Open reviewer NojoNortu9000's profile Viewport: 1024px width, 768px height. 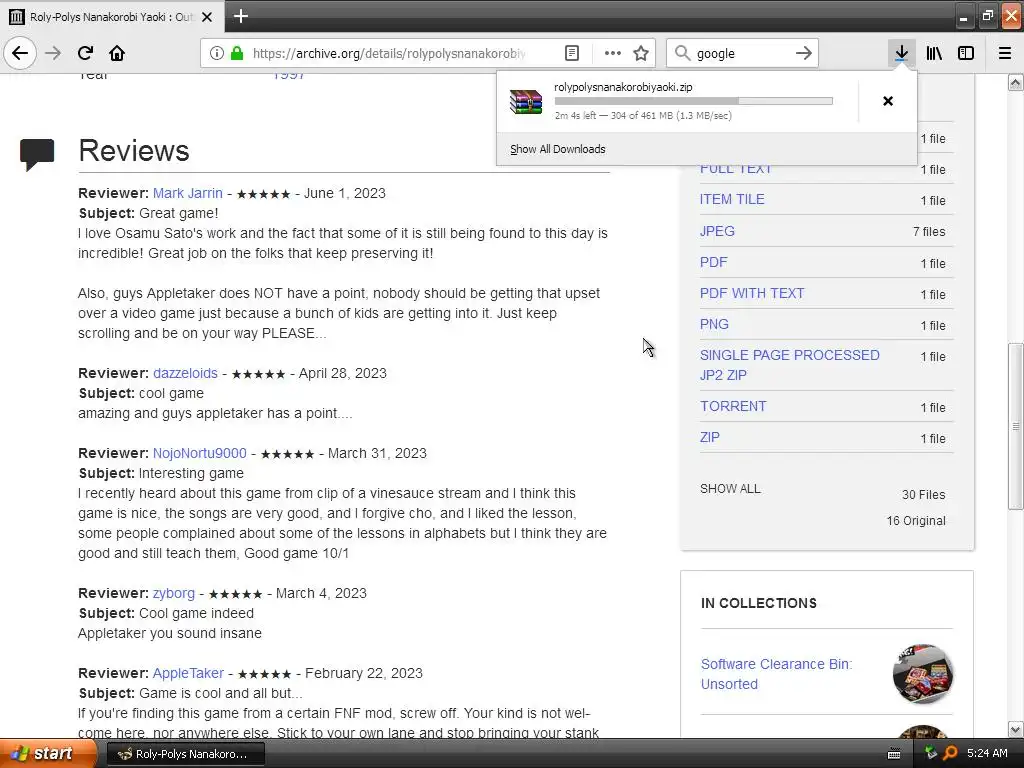point(199,453)
